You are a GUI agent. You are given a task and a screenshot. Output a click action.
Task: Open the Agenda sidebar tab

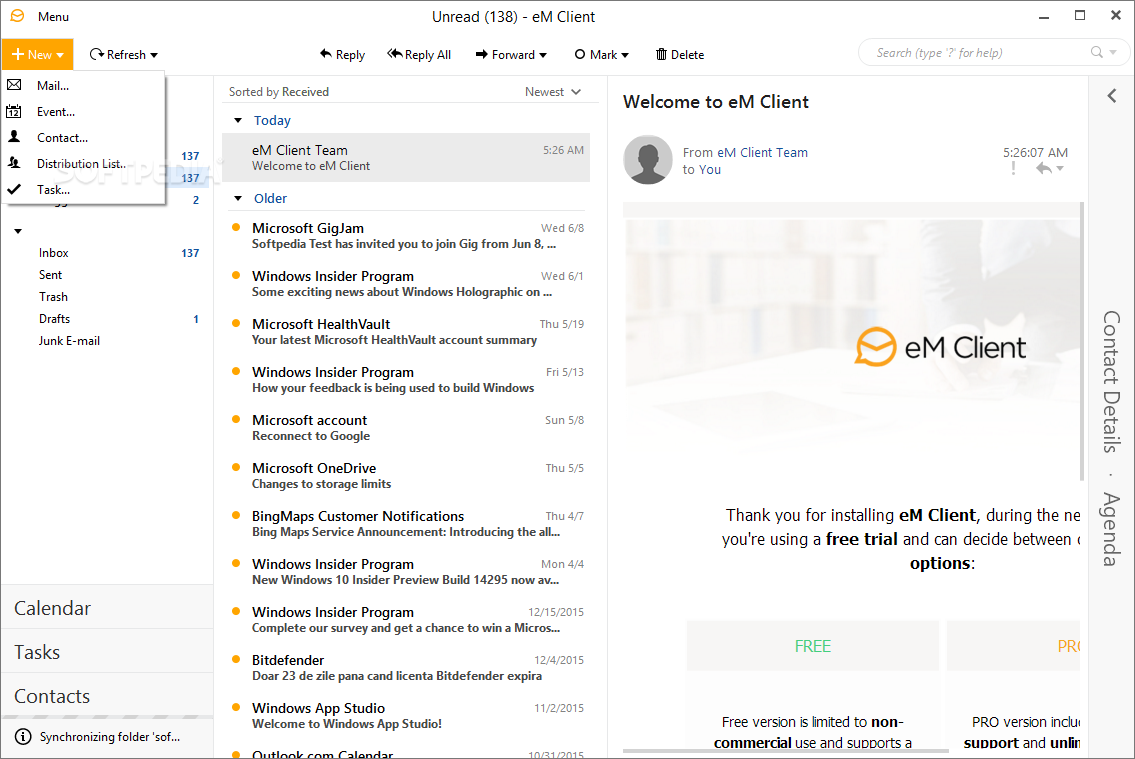[x=1111, y=529]
